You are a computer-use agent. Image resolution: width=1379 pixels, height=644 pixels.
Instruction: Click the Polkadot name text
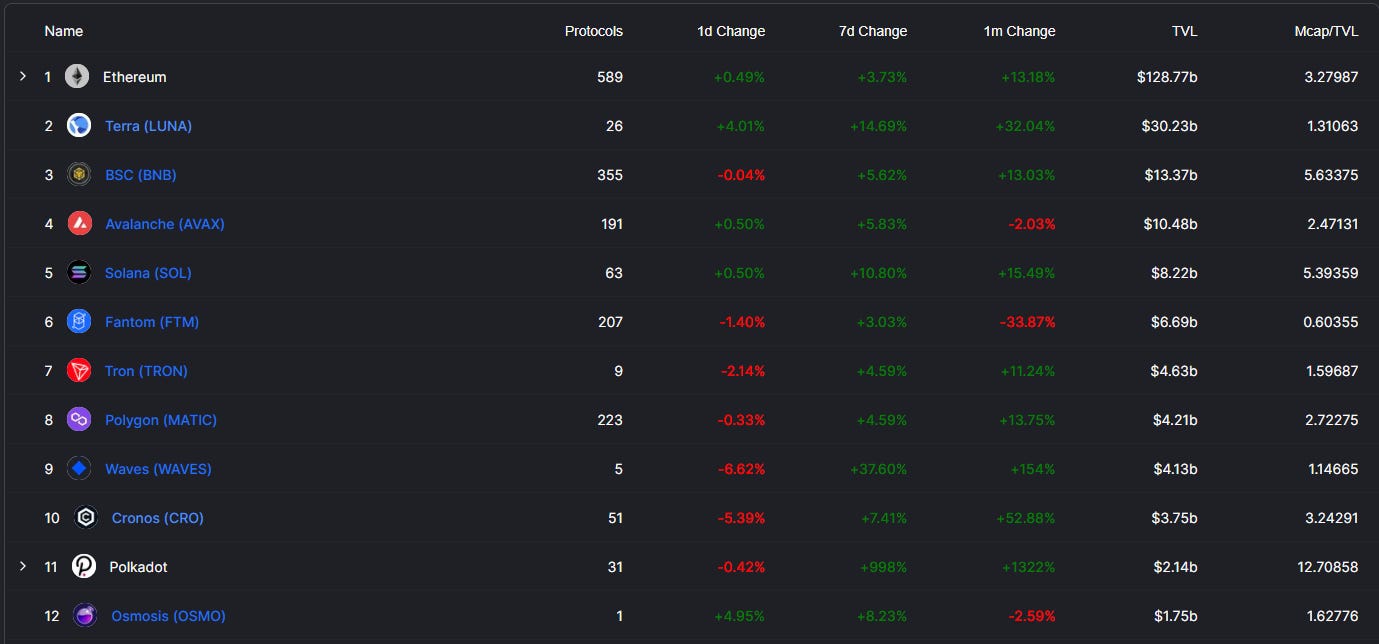[x=138, y=567]
